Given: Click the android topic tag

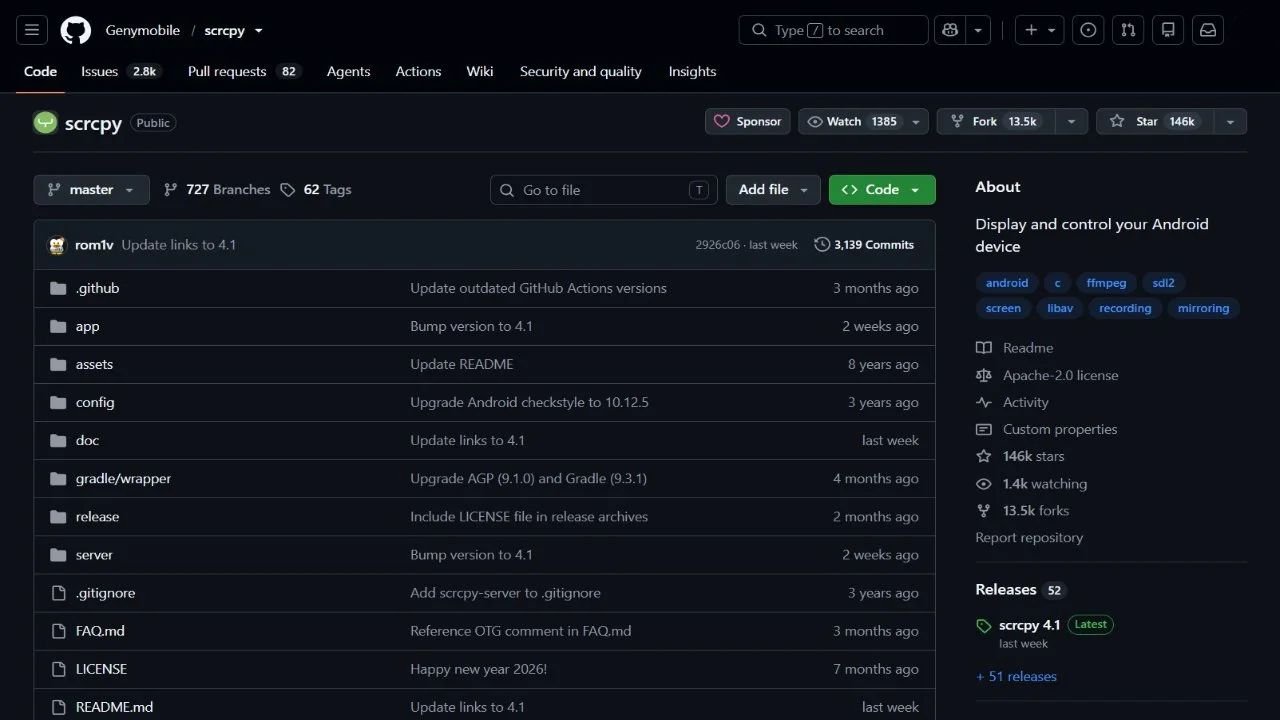Looking at the screenshot, I should (1007, 283).
